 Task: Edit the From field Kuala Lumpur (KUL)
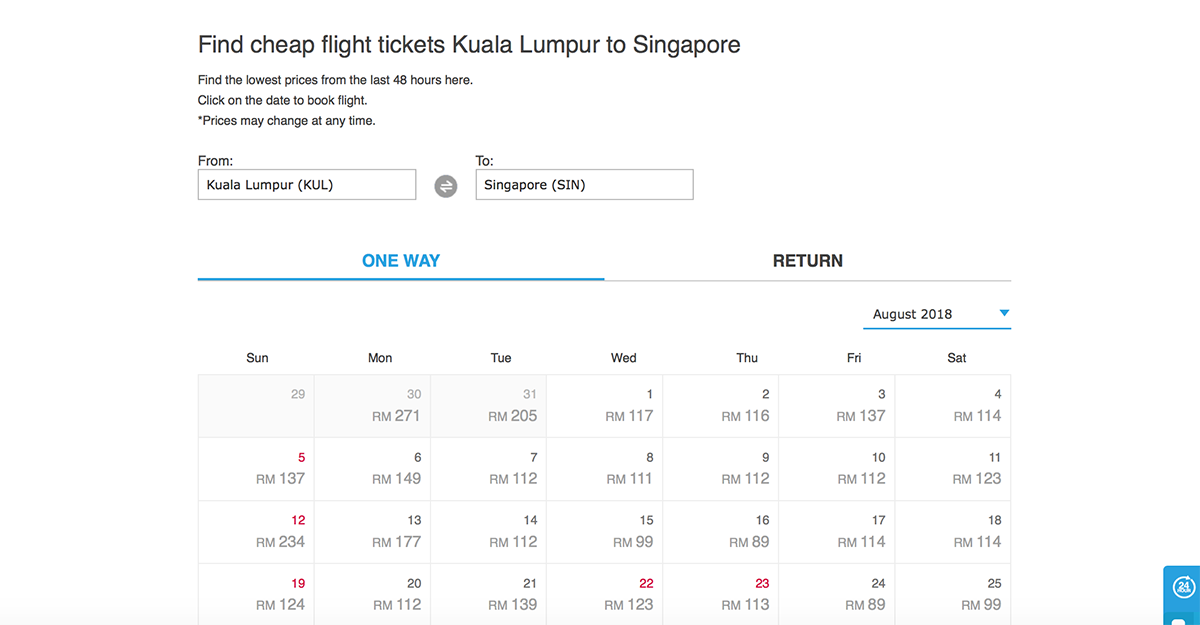307,185
